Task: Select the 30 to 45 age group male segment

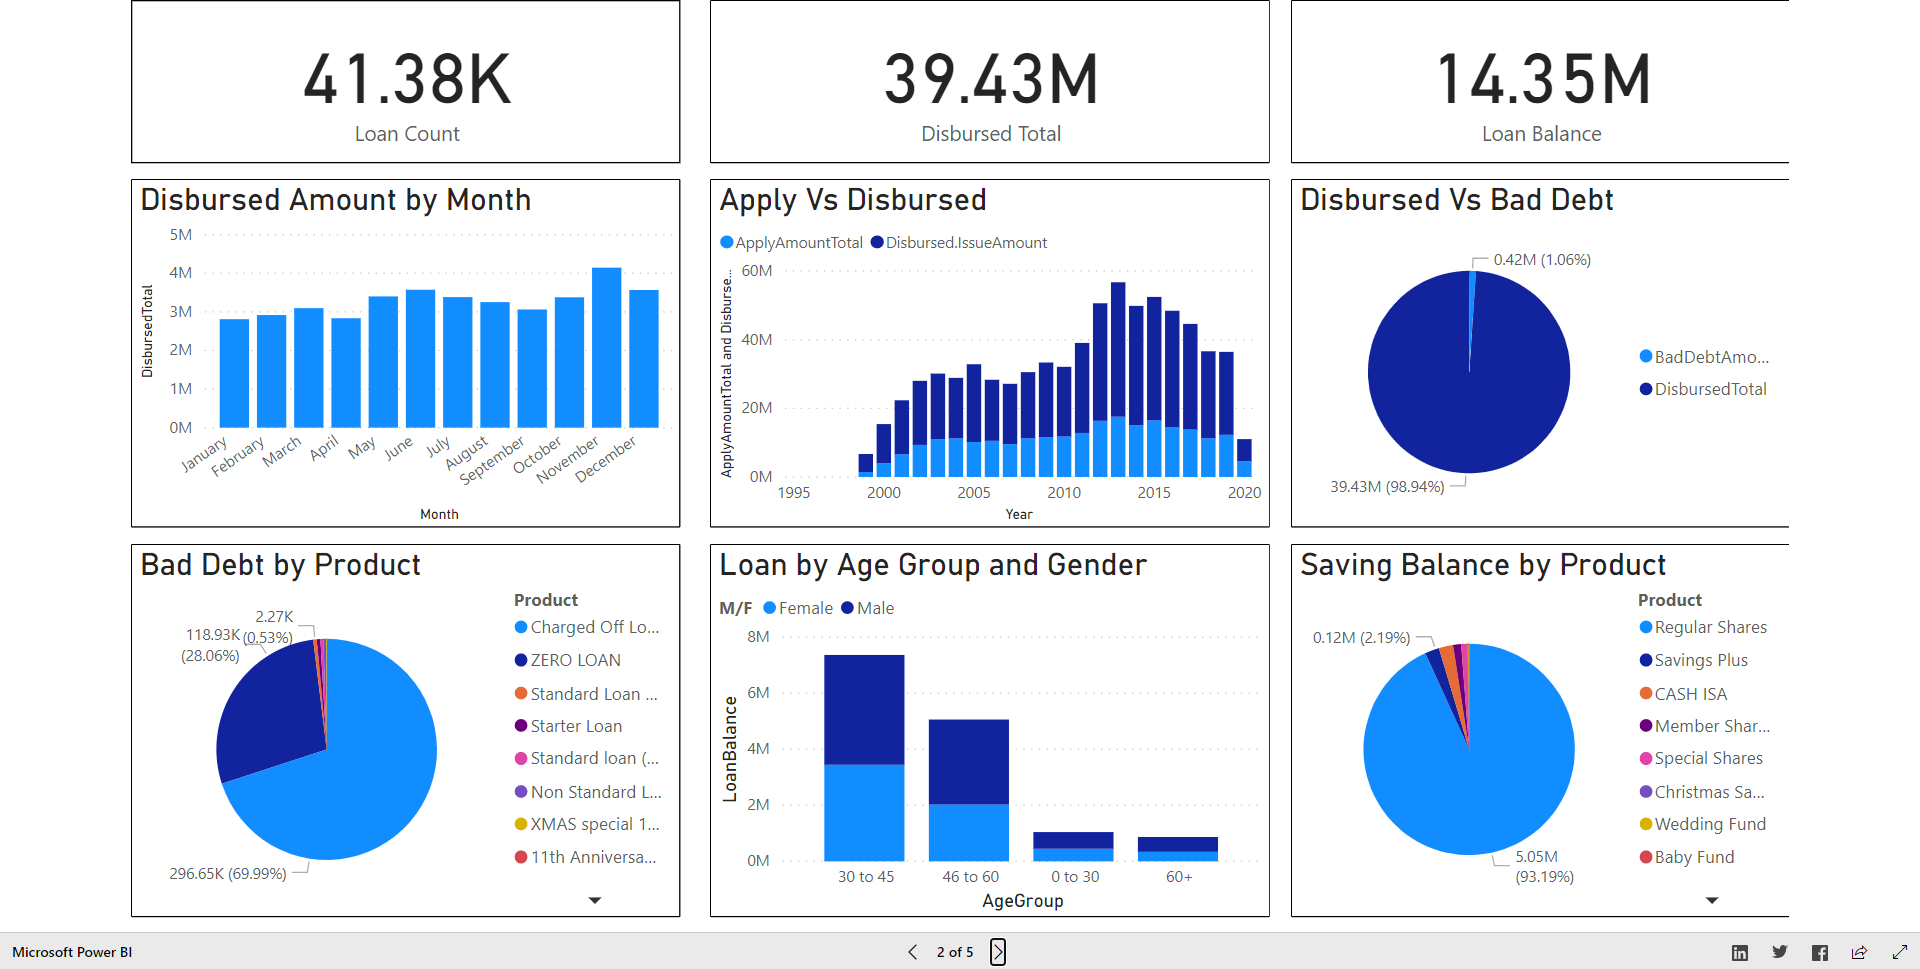Action: [864, 710]
